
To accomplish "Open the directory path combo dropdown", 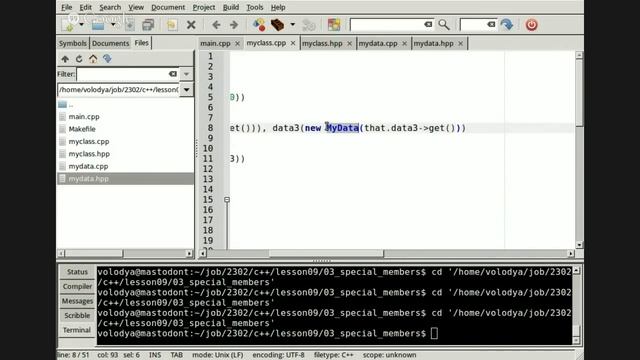I will (187, 90).
